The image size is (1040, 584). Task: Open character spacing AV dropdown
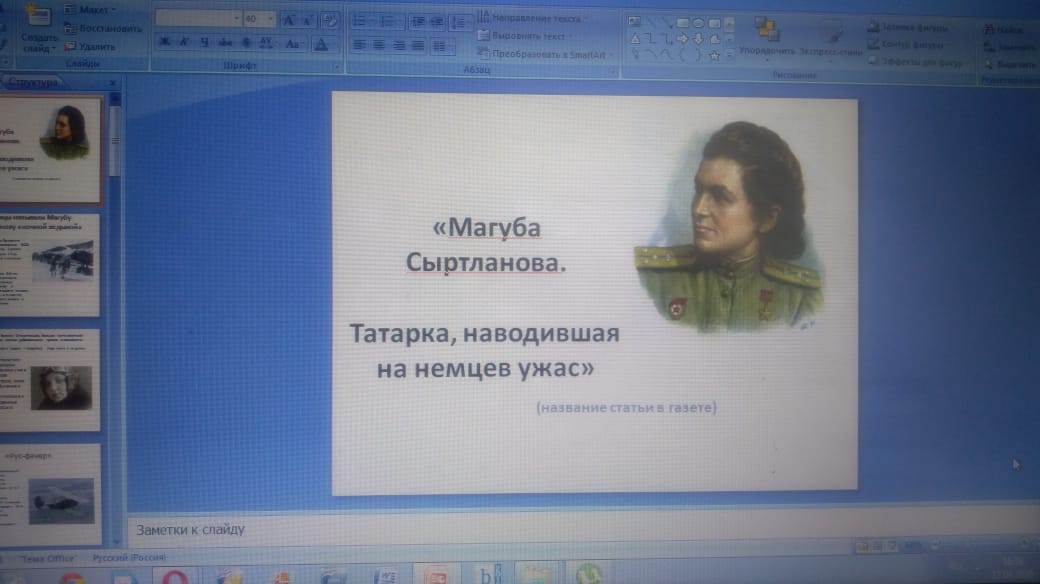point(267,44)
